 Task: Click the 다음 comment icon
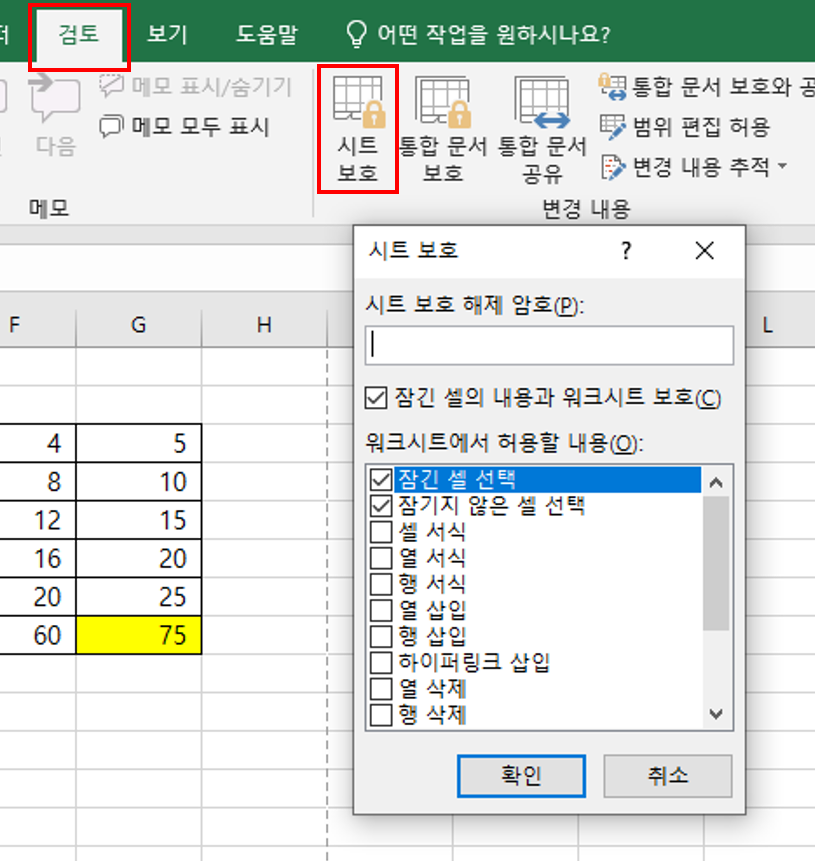(x=54, y=99)
